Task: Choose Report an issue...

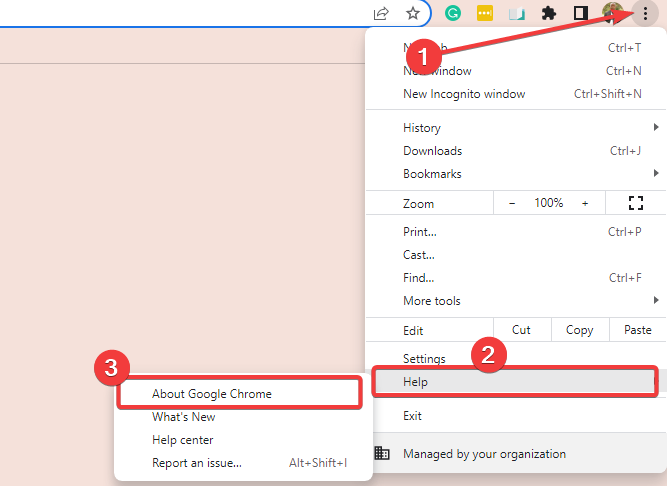Action: point(243,463)
